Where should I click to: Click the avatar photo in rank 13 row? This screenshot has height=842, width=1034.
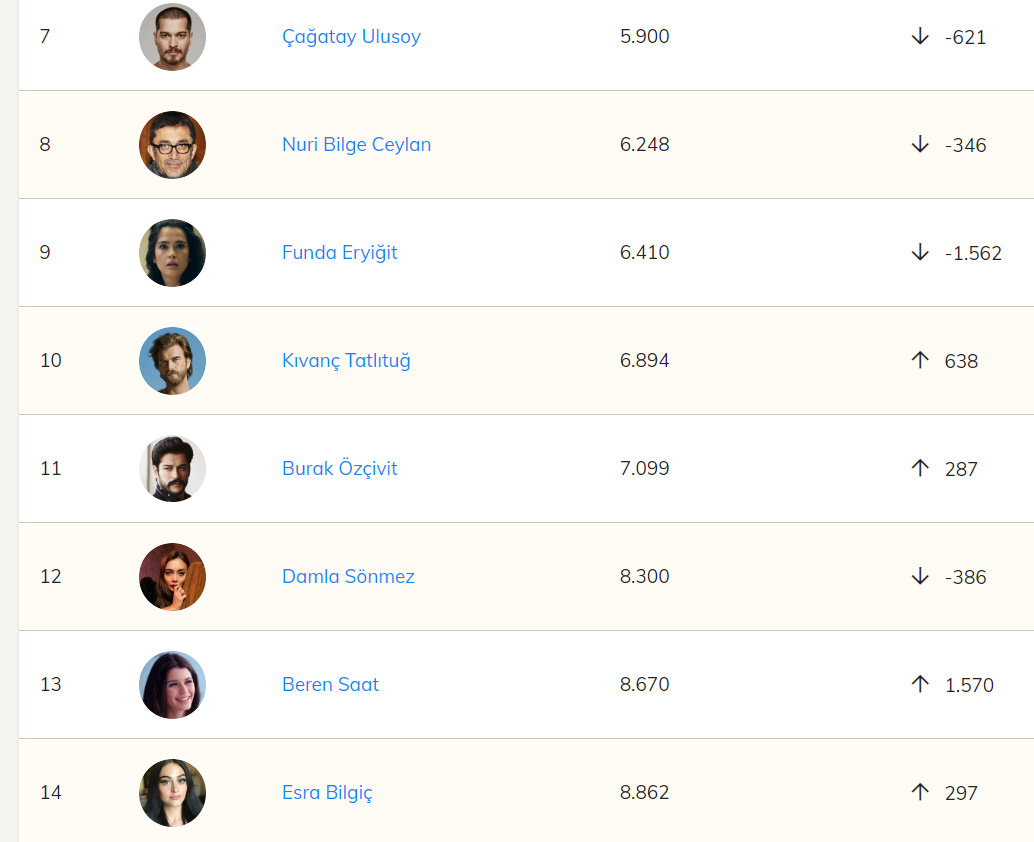(x=172, y=685)
